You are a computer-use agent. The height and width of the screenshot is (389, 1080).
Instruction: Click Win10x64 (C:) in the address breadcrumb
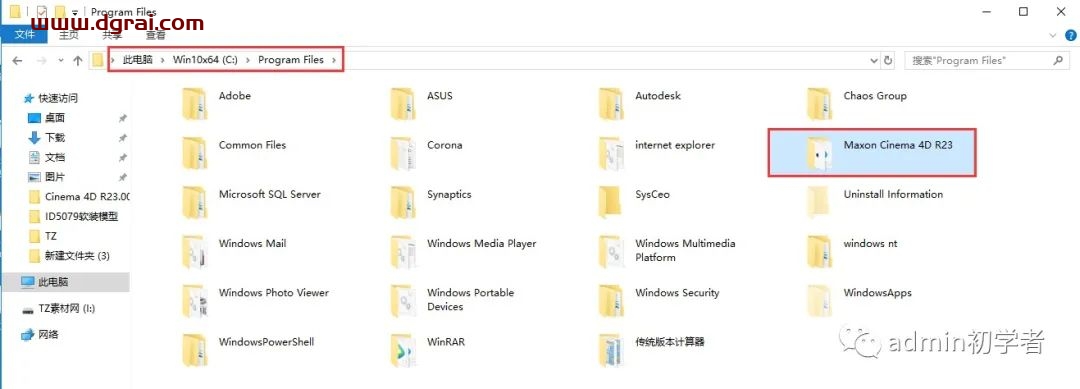coord(205,60)
